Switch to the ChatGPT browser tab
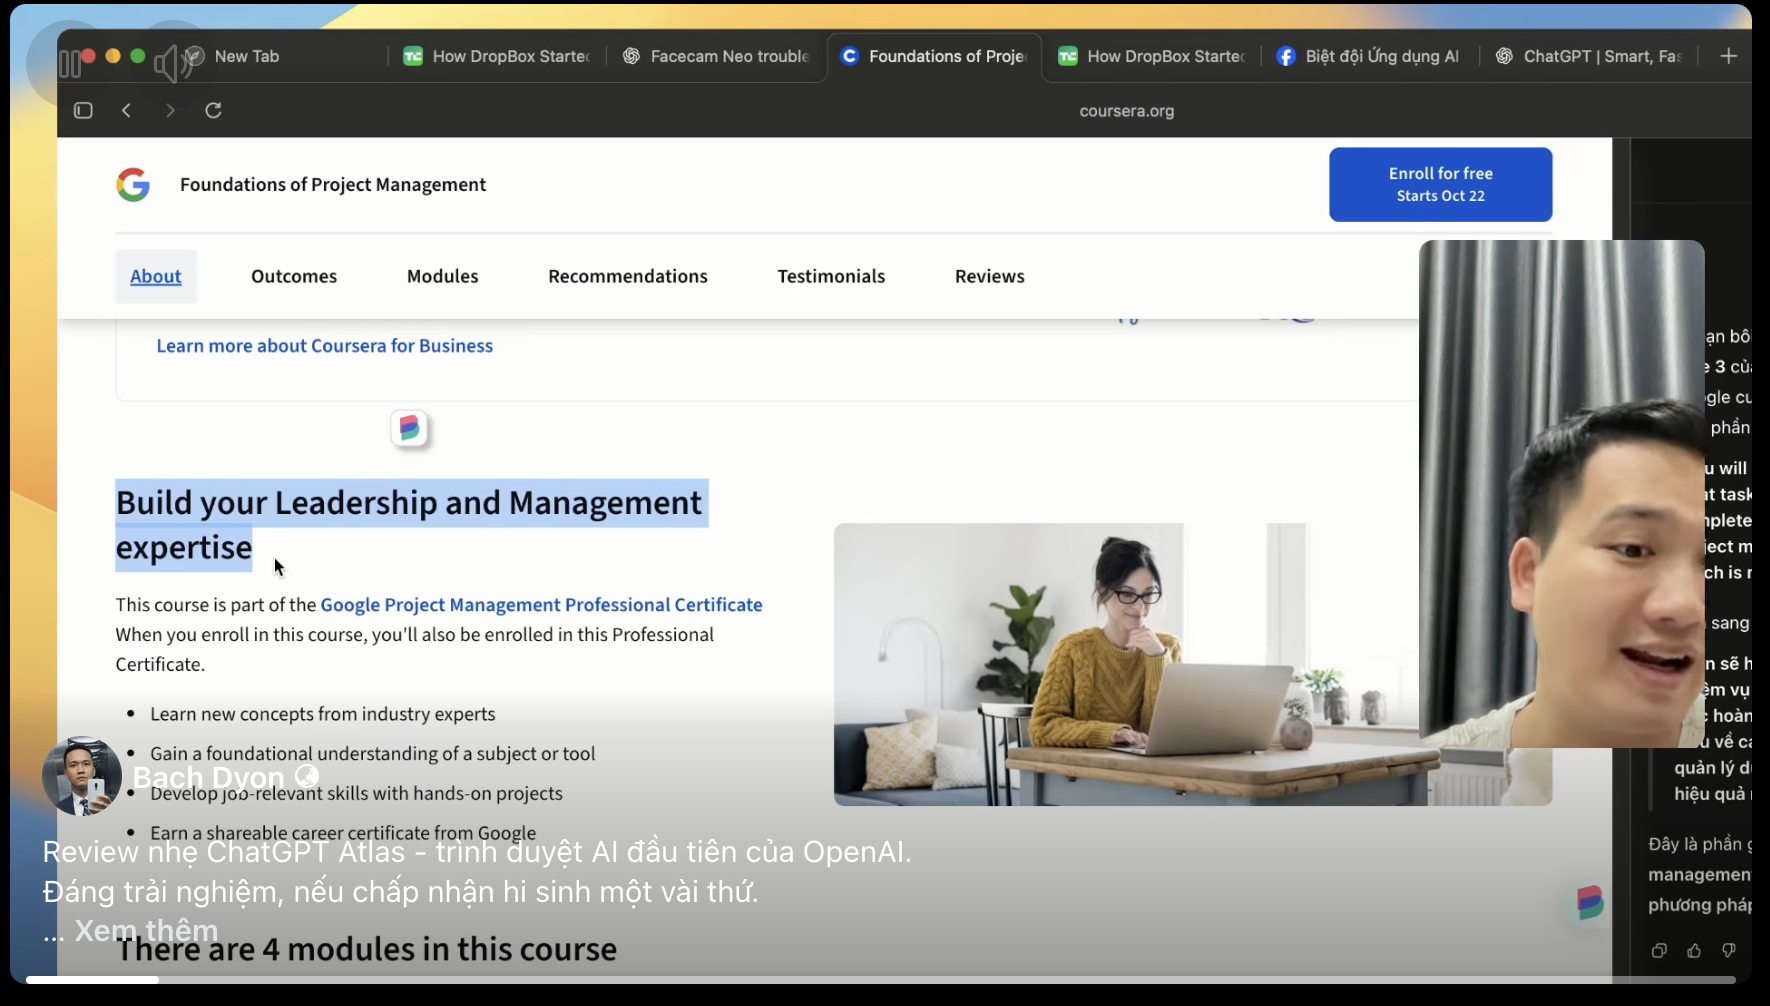This screenshot has width=1770, height=1006. [x=1590, y=57]
